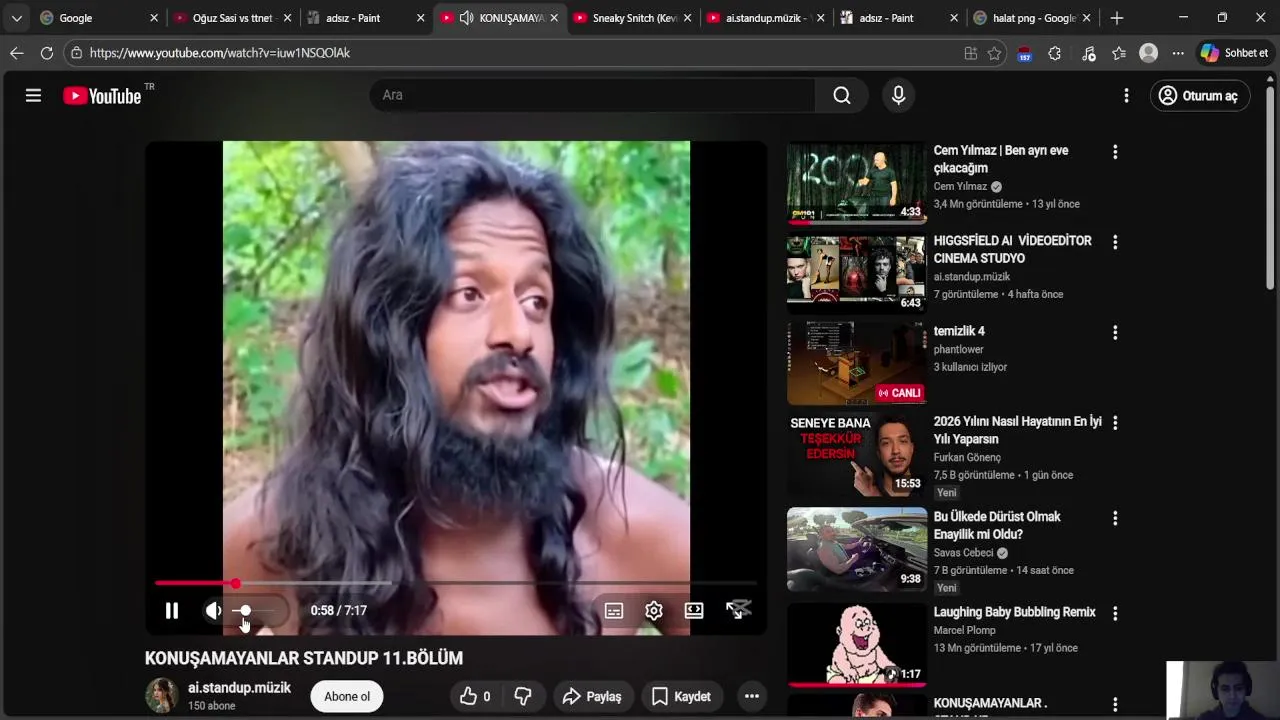Screen dimensions: 1280x720
Task: Click the 'Paylaş' share button
Action: point(592,696)
